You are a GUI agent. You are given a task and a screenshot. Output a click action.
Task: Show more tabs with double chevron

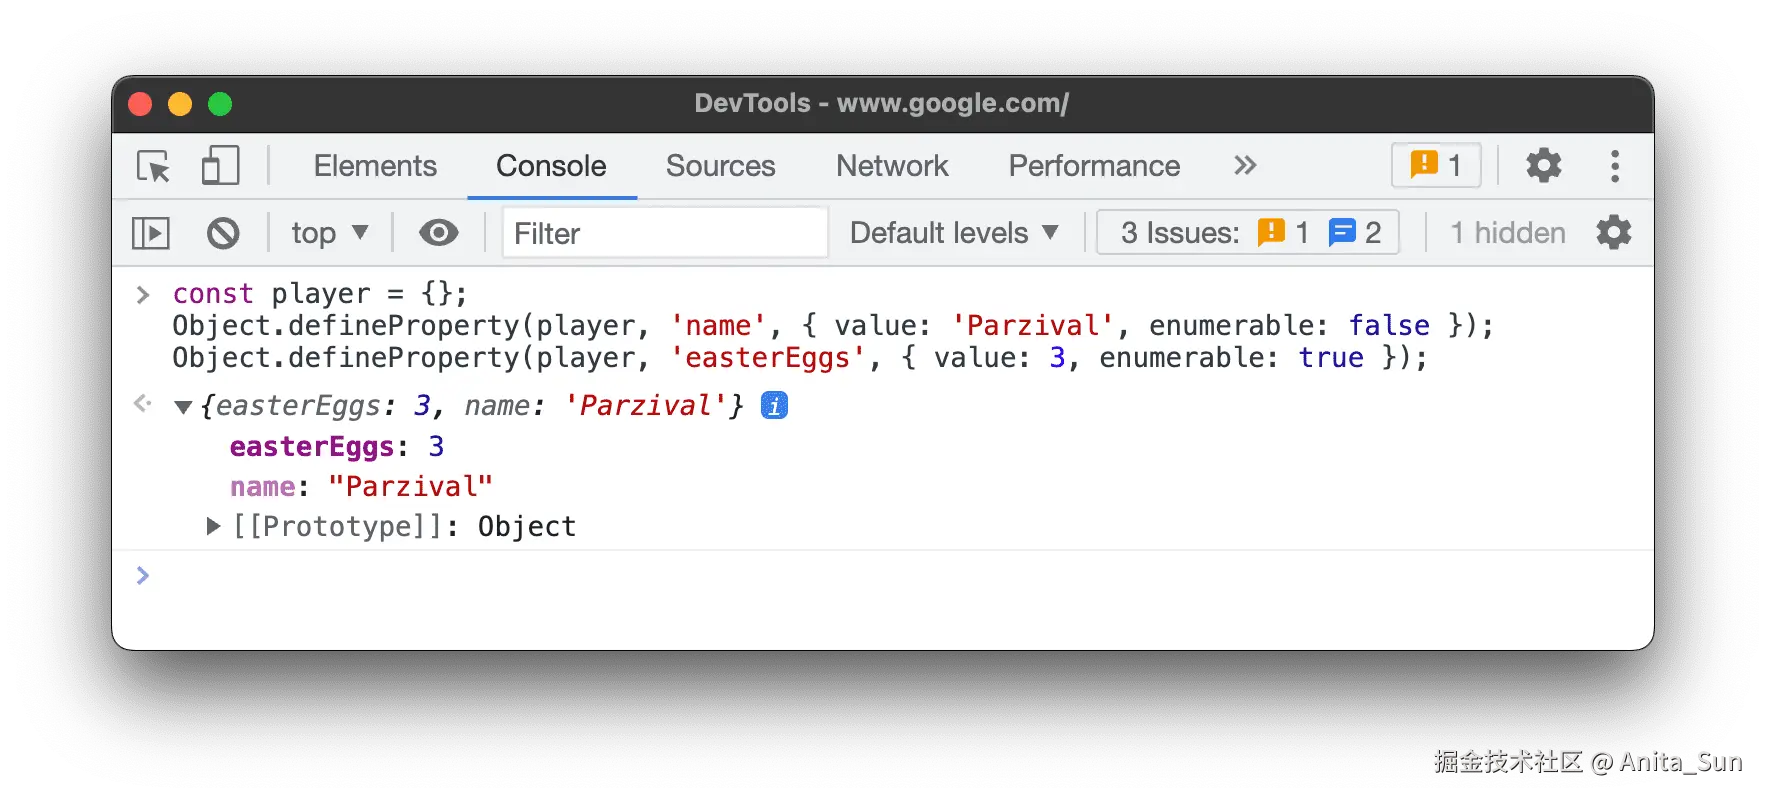point(1245,166)
